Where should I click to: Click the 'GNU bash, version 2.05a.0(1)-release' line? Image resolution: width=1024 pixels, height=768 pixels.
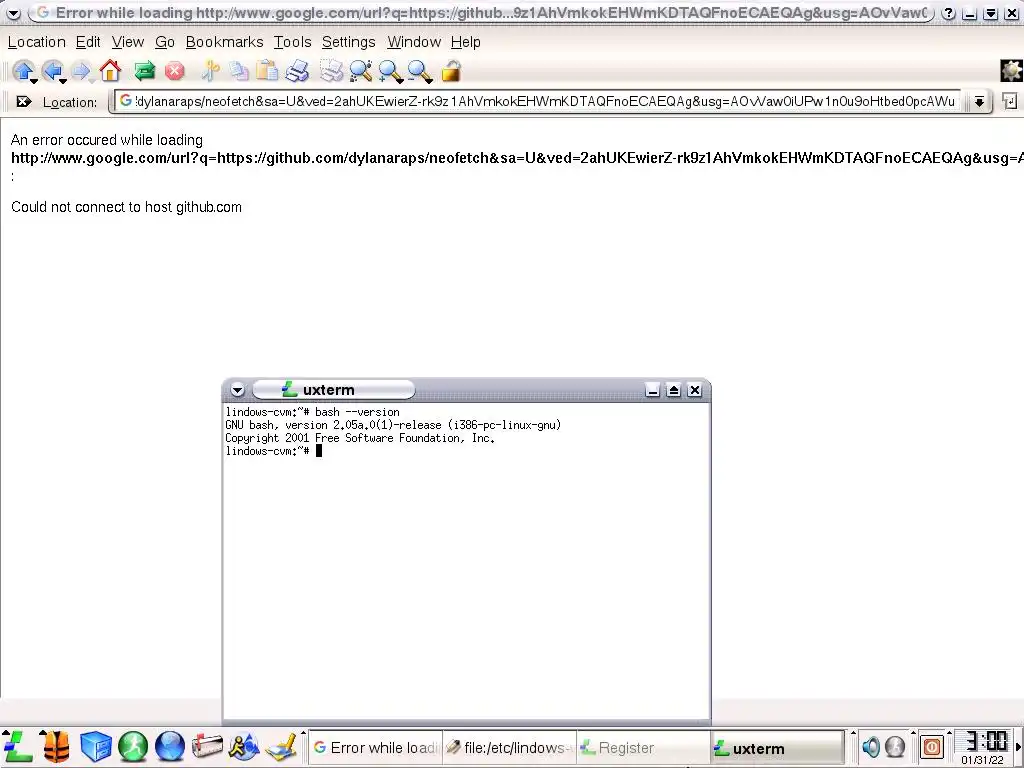(392, 425)
